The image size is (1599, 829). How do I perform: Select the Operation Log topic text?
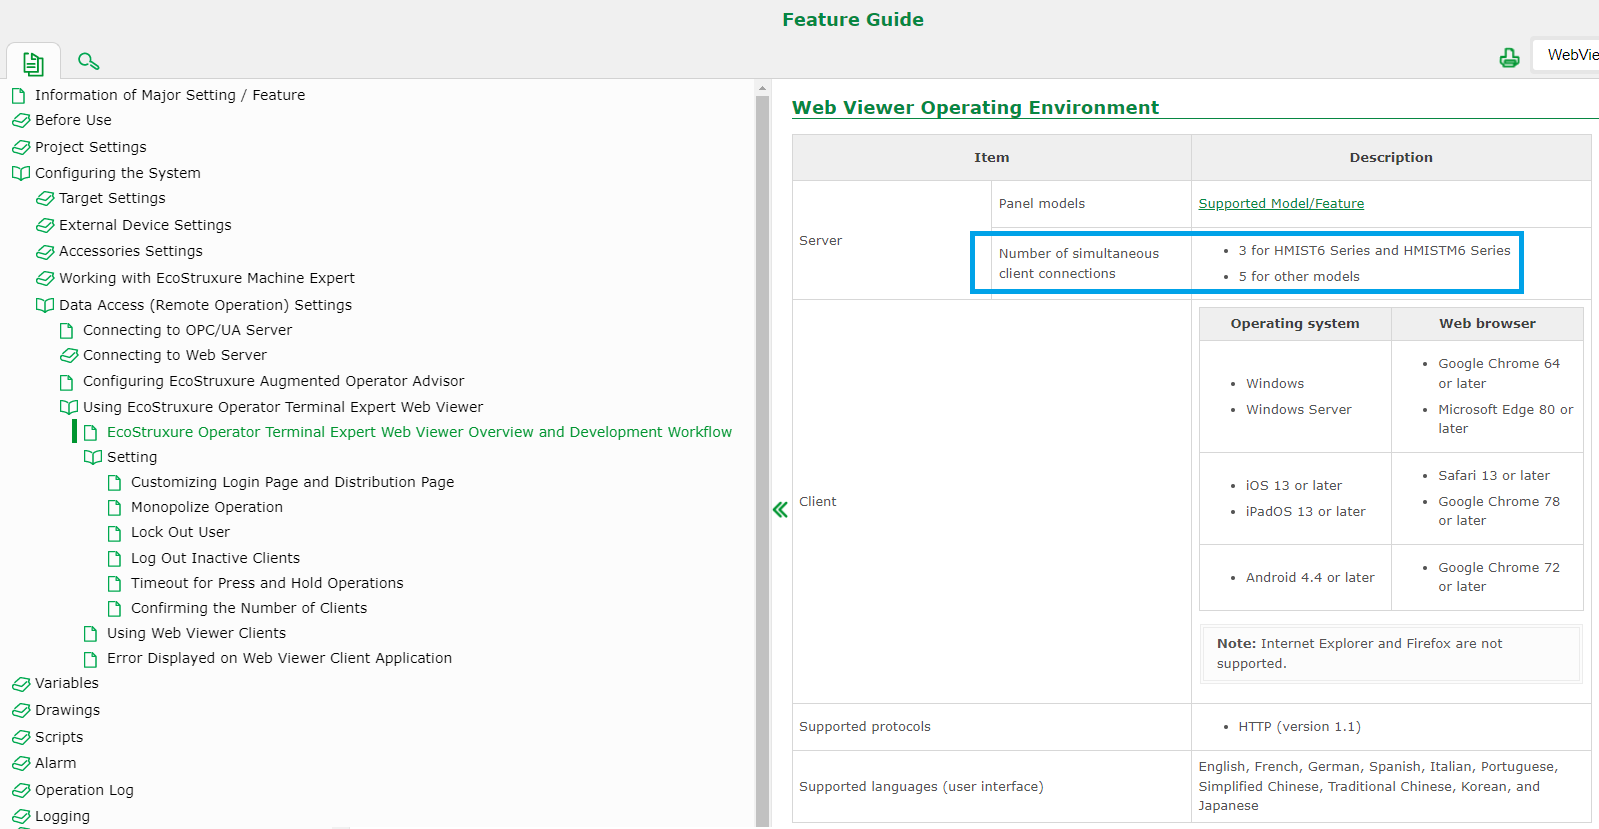(84, 790)
